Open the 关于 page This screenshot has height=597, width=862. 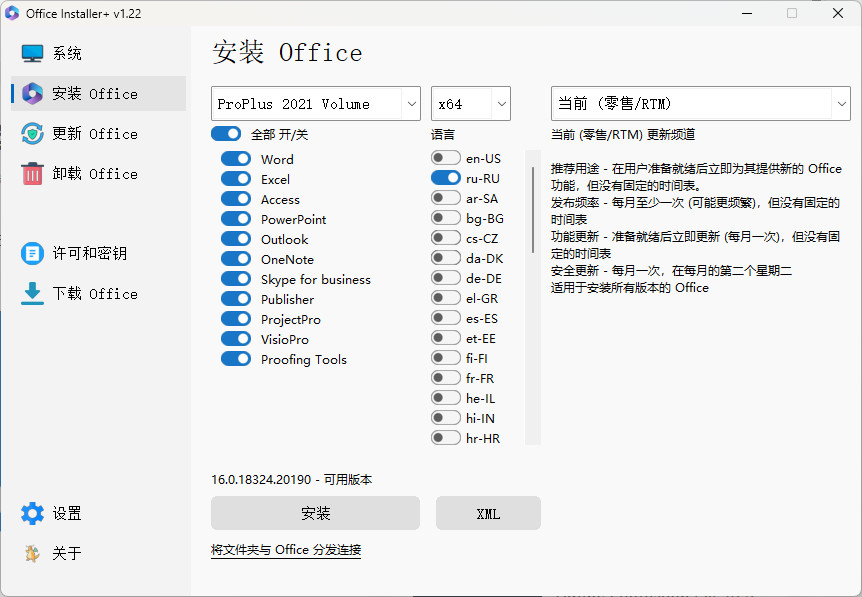tap(98, 553)
